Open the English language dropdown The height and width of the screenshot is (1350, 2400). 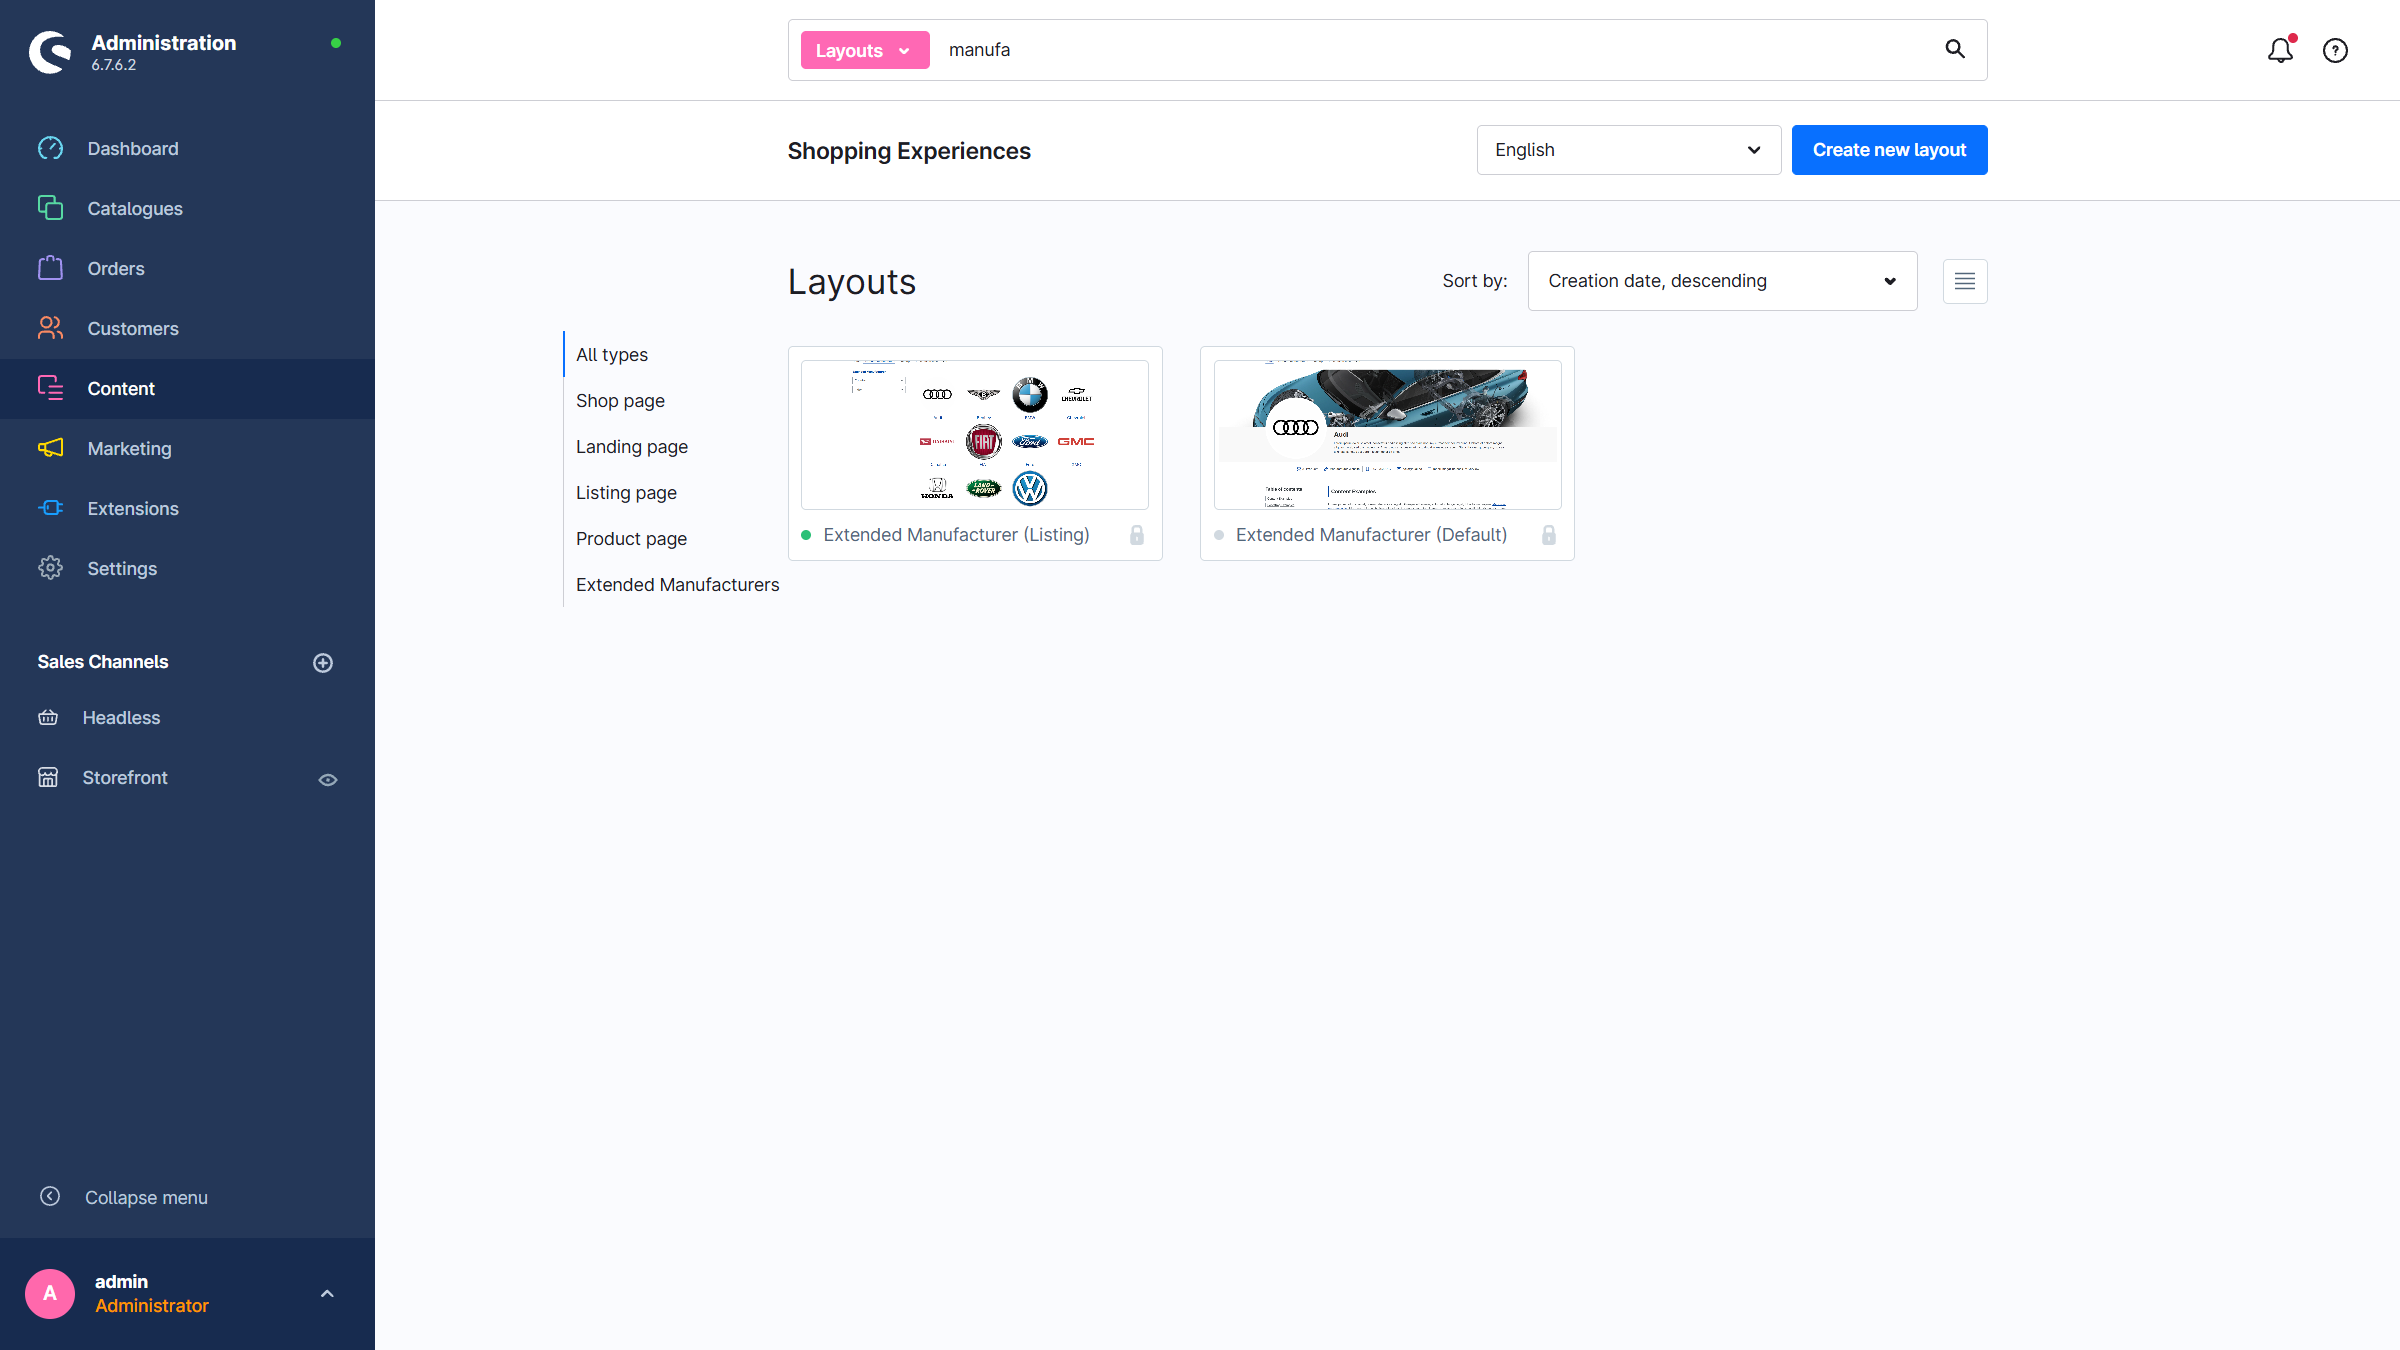(x=1628, y=150)
